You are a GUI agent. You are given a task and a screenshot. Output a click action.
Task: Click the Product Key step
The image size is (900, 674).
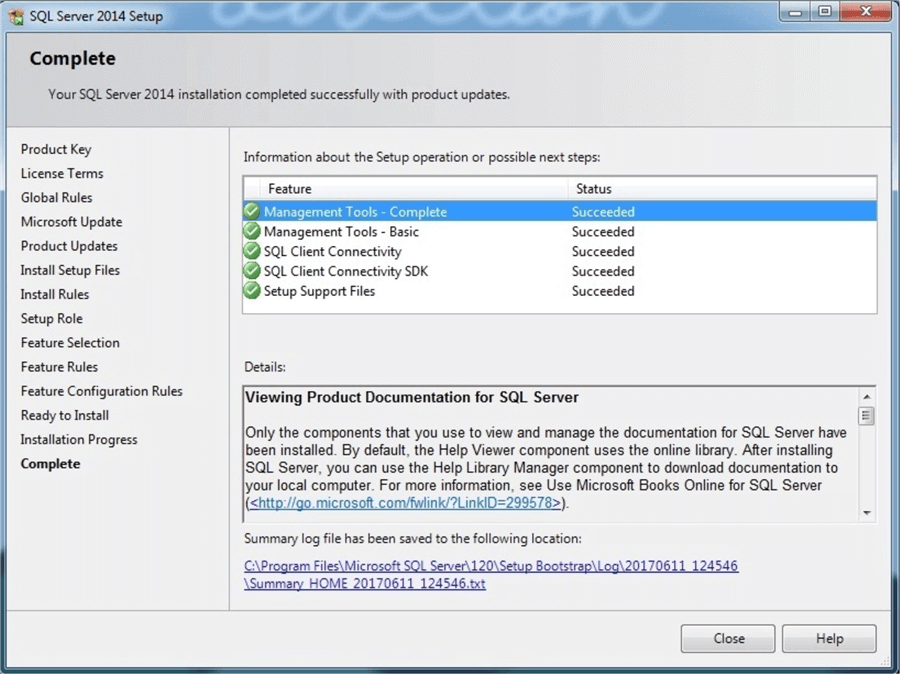click(56, 149)
